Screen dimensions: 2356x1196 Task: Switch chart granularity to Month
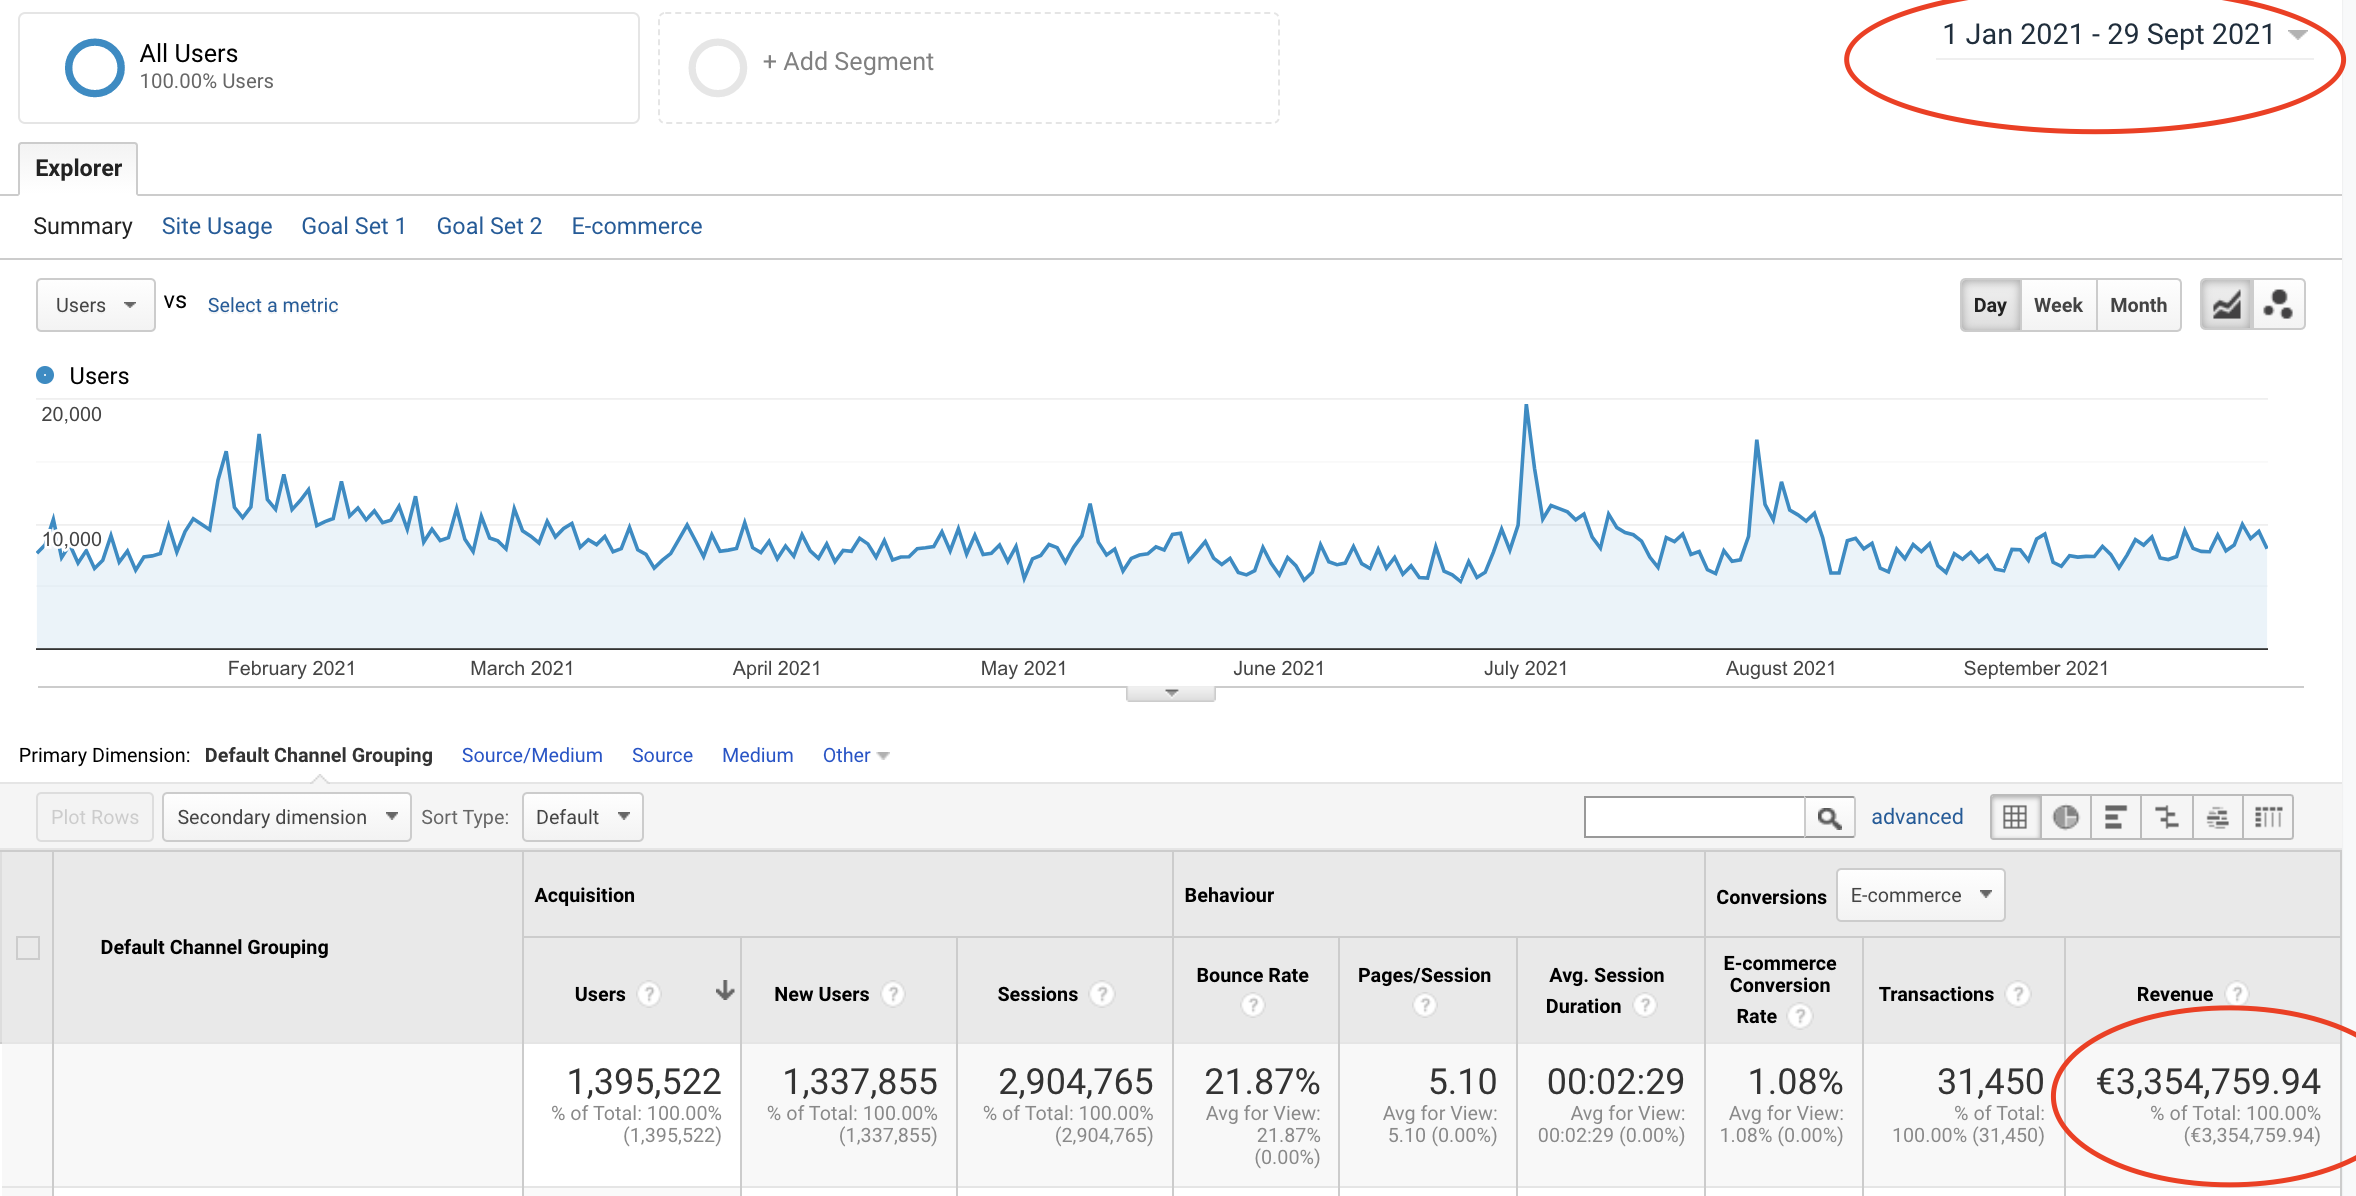[2138, 305]
